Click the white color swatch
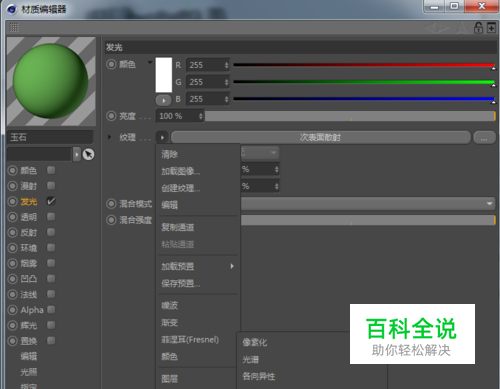The width and height of the screenshot is (500, 389). click(x=164, y=75)
